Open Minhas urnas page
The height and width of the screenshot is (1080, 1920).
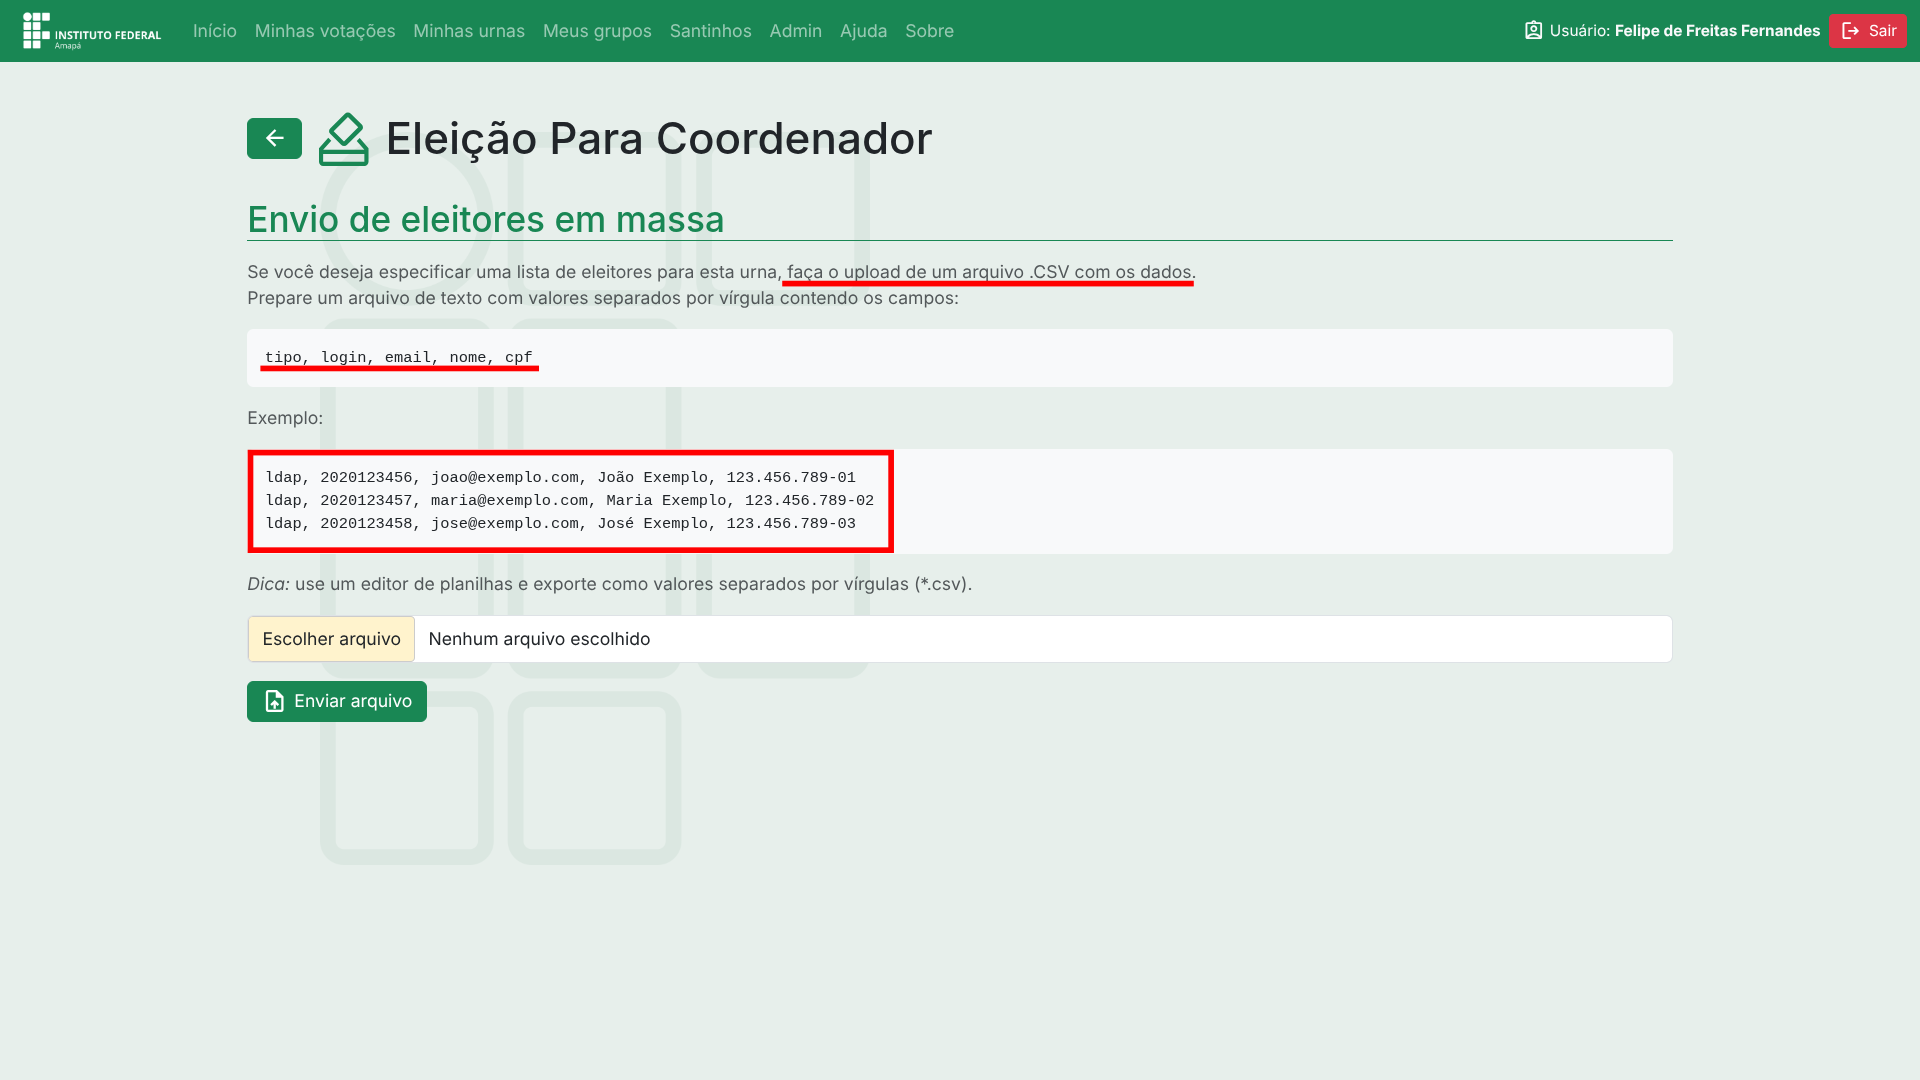click(469, 31)
